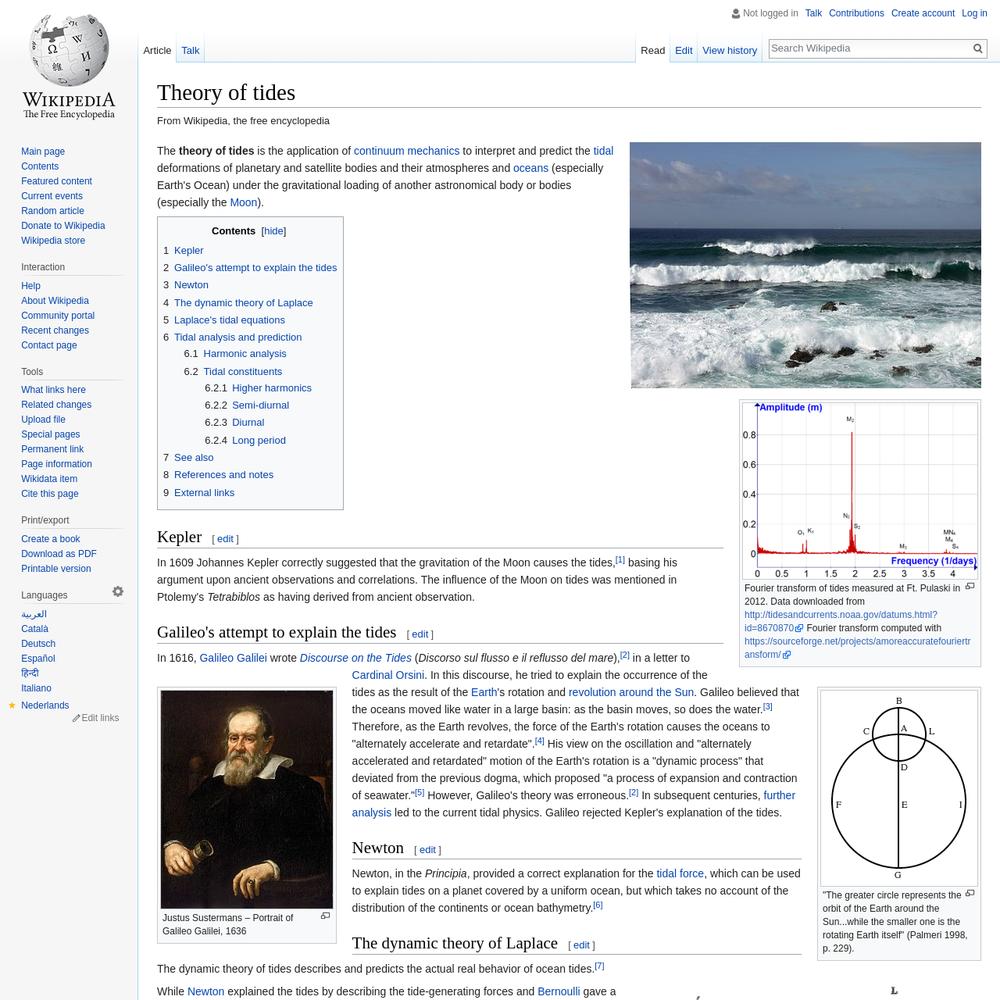Open Recent changes in the sidebar
Viewport: 1000px width, 1000px height.
(x=55, y=330)
